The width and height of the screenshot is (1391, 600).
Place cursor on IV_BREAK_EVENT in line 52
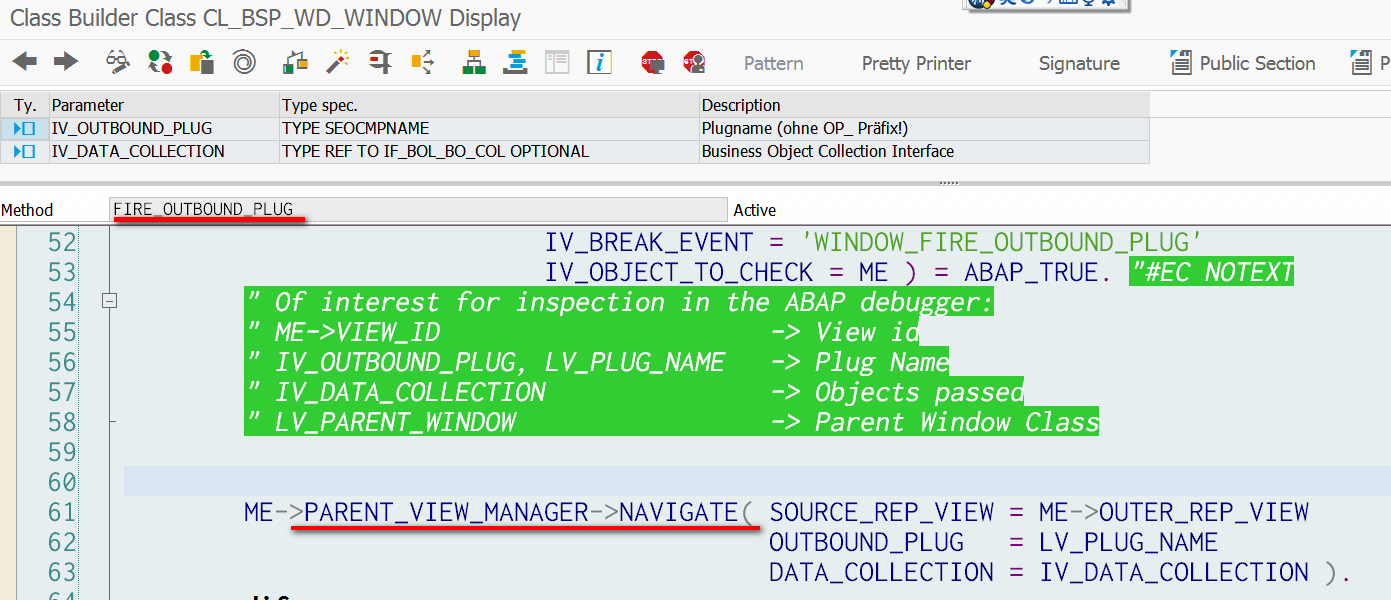(x=649, y=242)
